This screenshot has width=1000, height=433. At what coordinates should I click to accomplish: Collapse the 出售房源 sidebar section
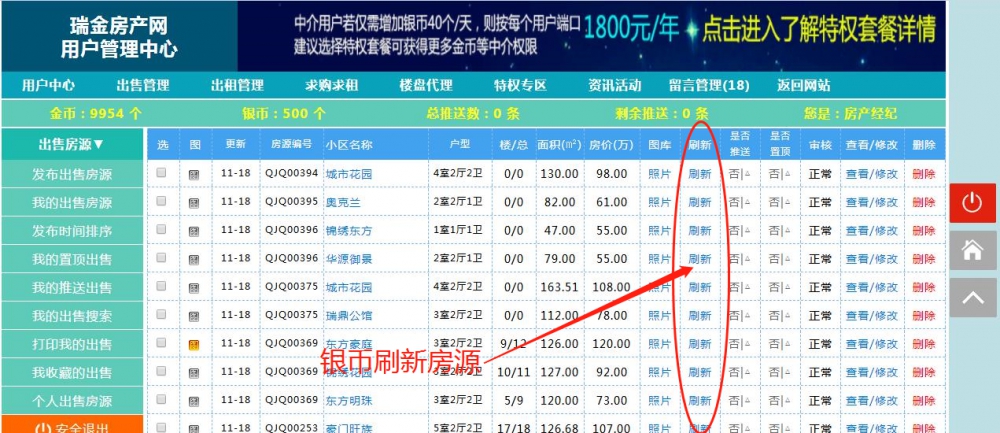pyautogui.click(x=71, y=144)
